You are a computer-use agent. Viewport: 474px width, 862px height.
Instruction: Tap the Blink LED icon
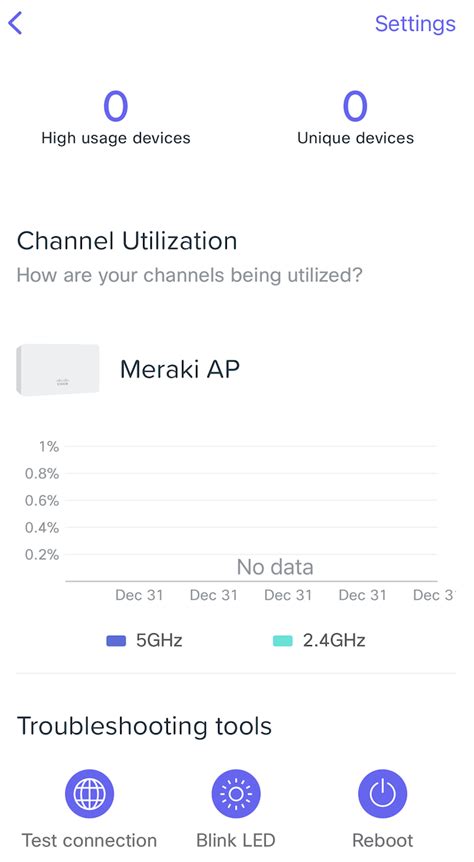tap(236, 793)
